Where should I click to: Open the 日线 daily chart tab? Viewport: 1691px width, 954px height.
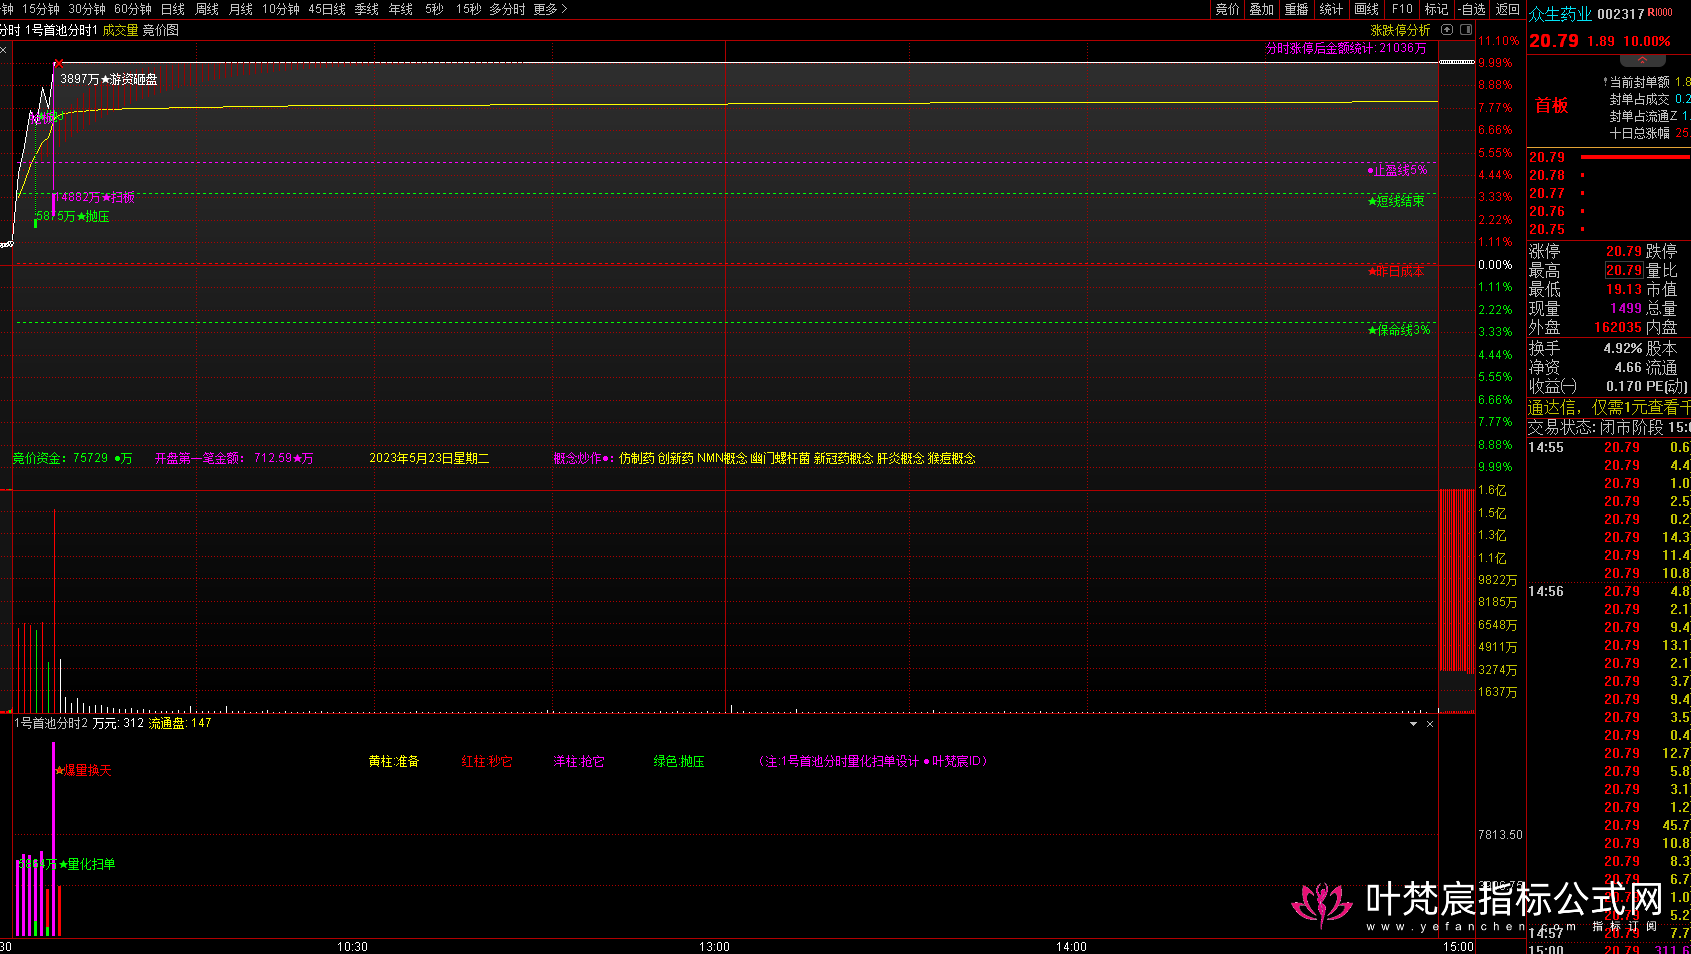tap(173, 9)
